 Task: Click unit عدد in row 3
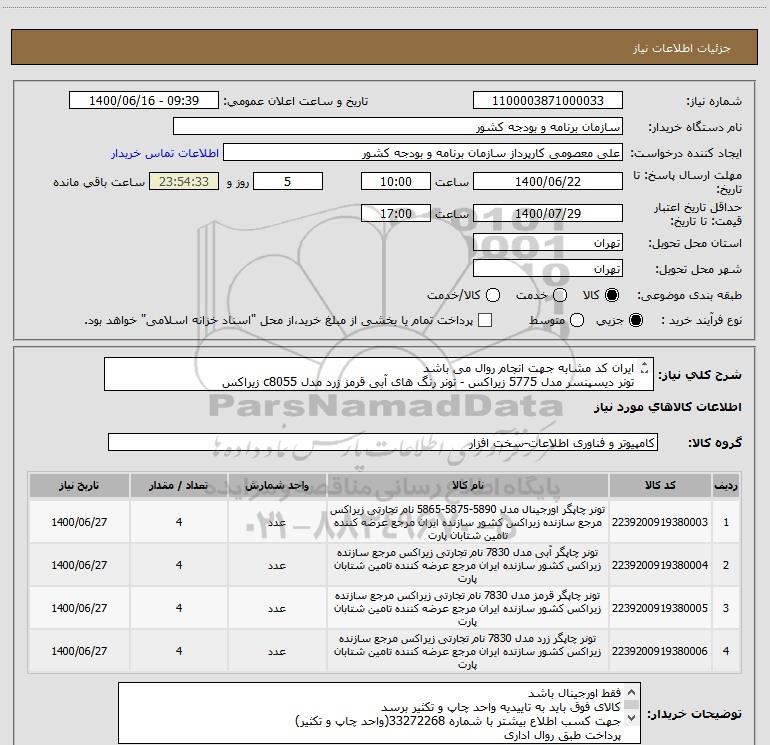tap(277, 608)
